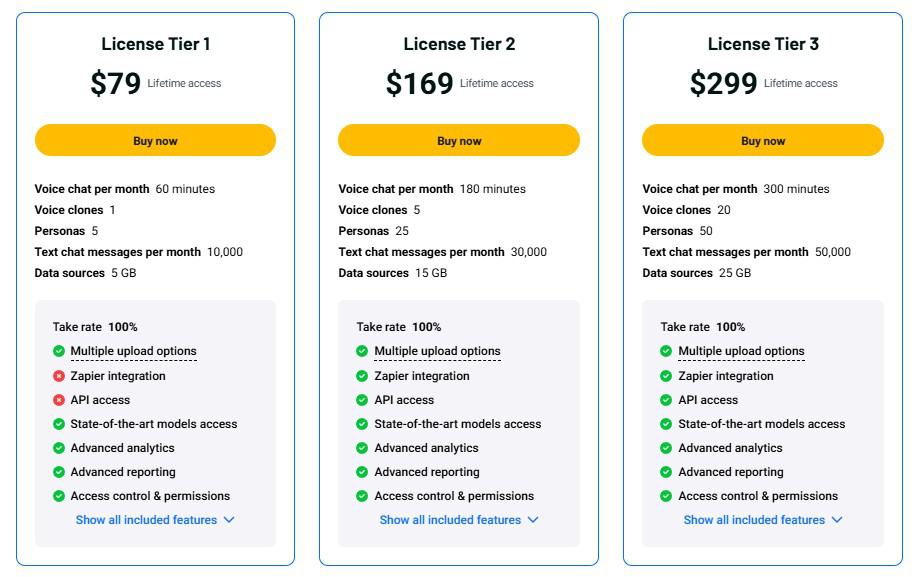Click the red cross icon beside Zapier integration in Tier 1
The image size is (922, 577).
click(60, 376)
